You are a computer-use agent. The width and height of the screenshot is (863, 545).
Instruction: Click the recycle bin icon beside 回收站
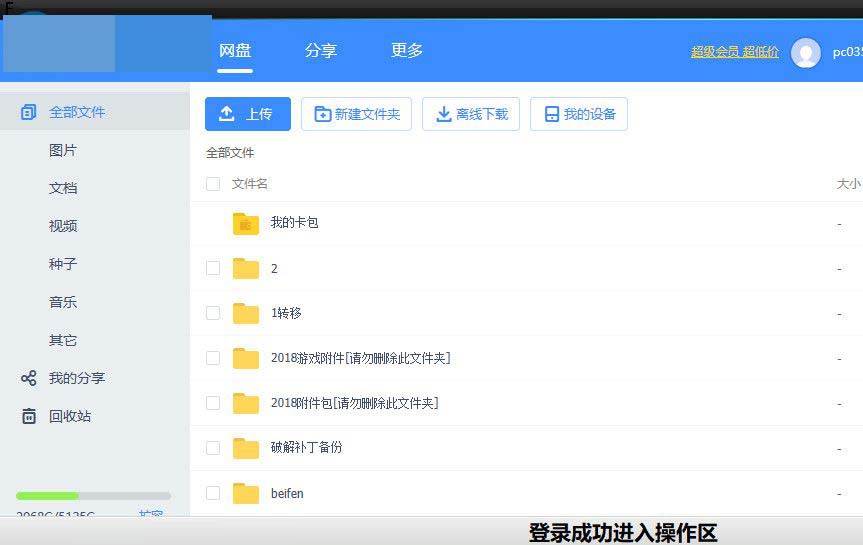[29, 416]
